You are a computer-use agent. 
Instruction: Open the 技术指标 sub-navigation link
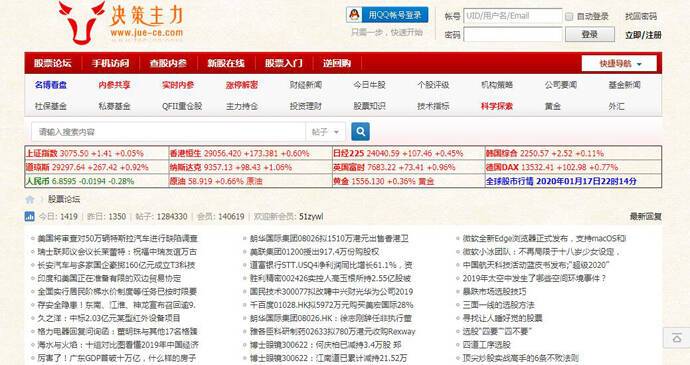(433, 106)
